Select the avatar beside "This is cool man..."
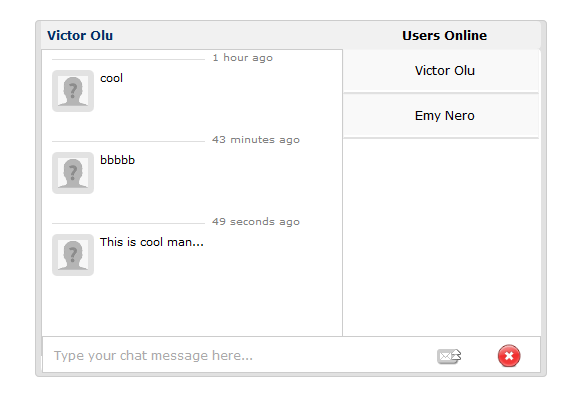Screen dimensions: 575x400 (x=73, y=255)
